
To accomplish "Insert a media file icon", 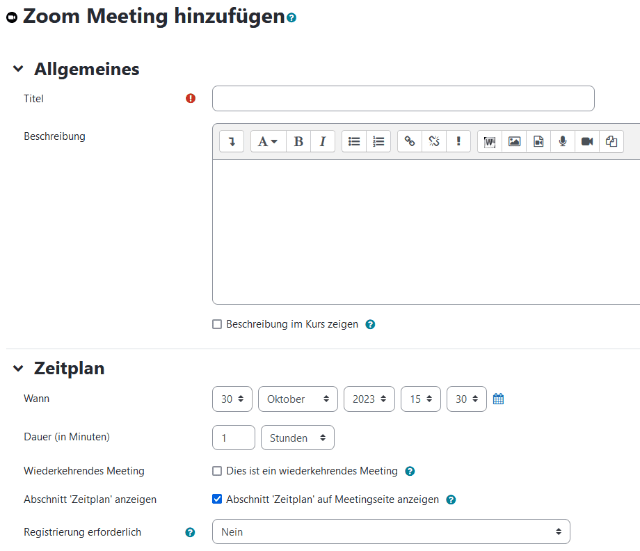I will click(538, 142).
